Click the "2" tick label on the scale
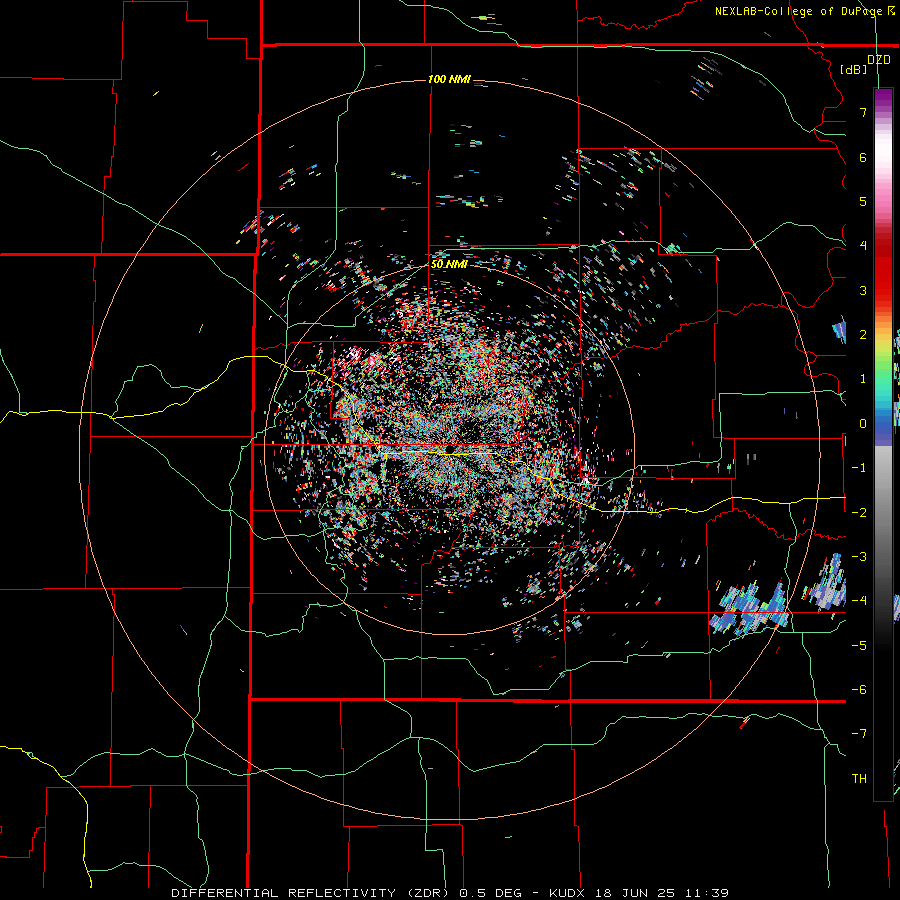Screen dimensions: 900x900 [863, 335]
